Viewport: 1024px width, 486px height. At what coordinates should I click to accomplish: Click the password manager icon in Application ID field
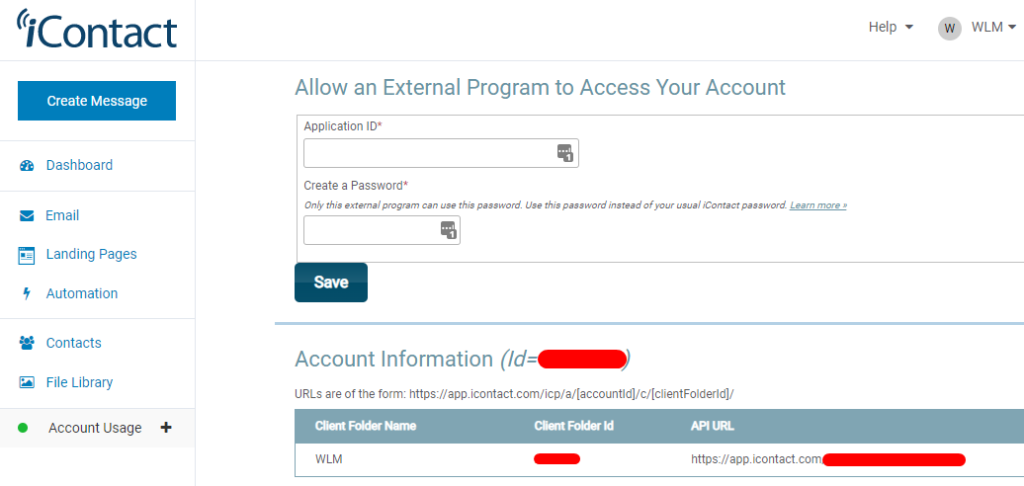(x=565, y=153)
